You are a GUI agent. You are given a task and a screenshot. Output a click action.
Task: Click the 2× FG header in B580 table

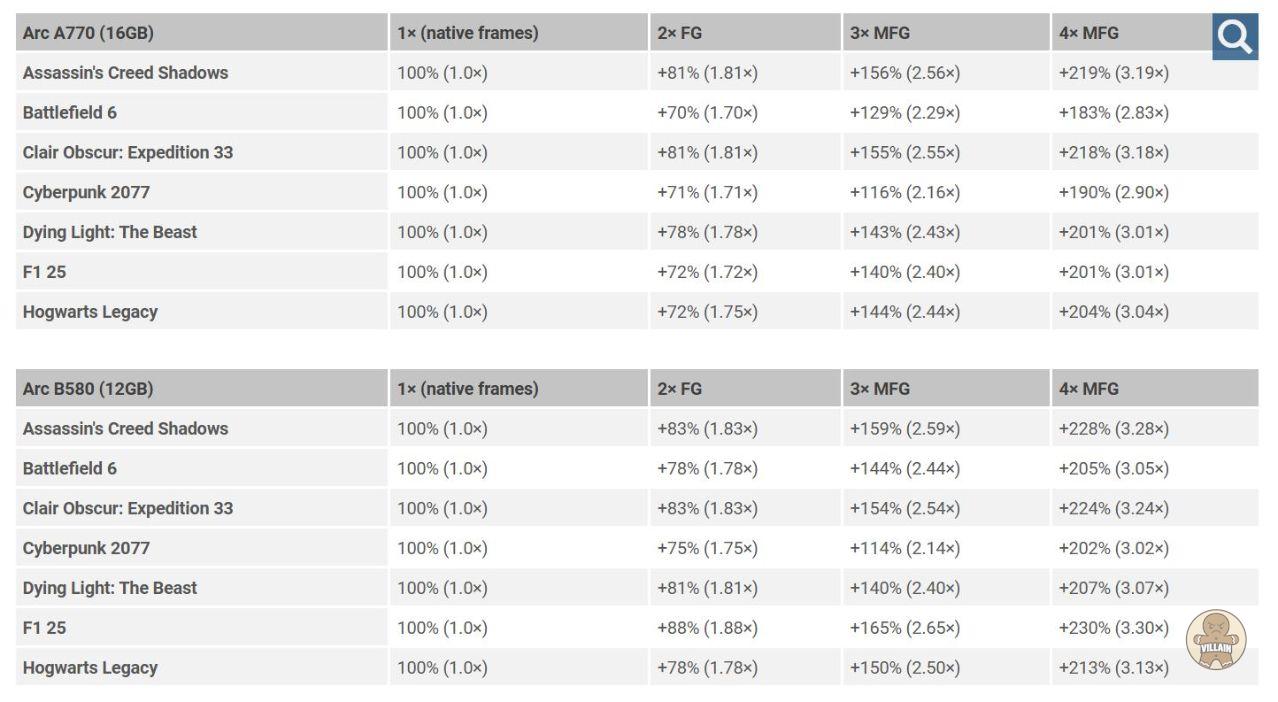tap(680, 389)
